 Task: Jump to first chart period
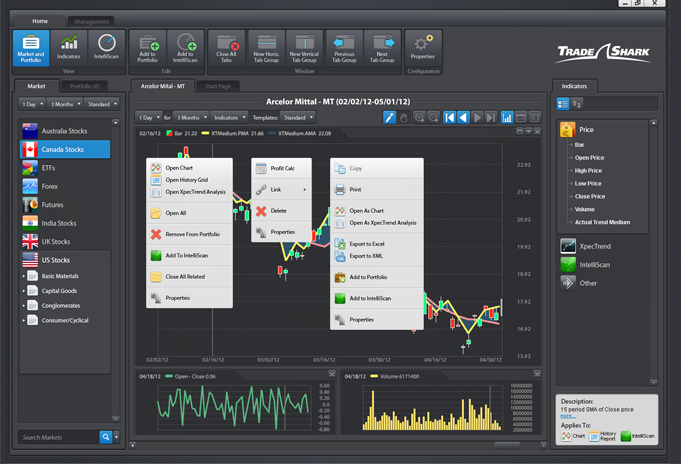click(450, 117)
